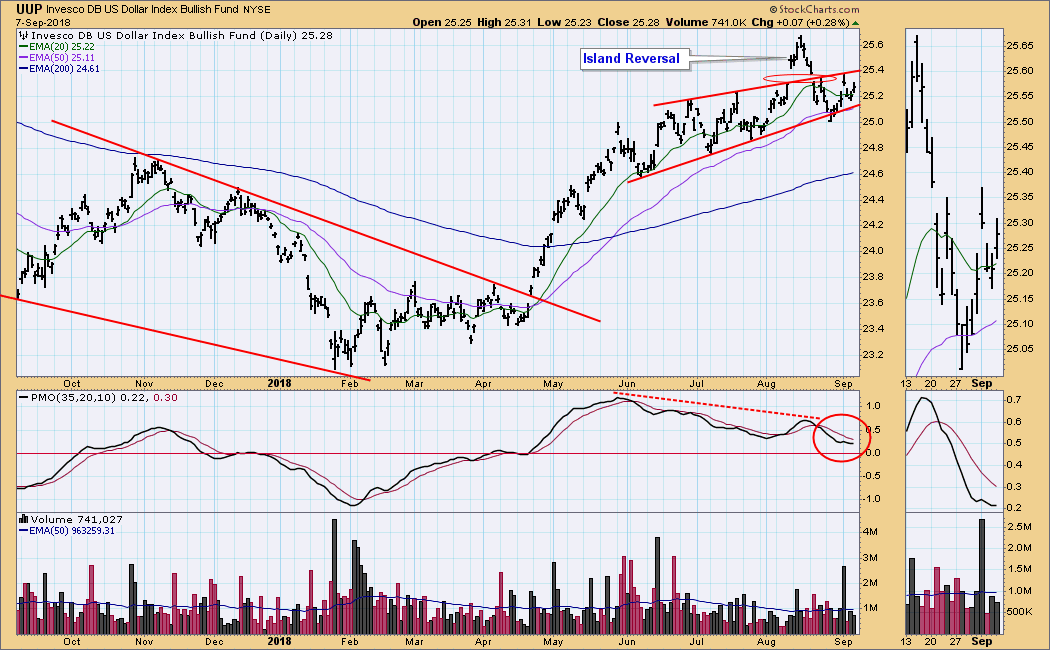This screenshot has width=1050, height=650.
Task: Click the 23.2 price axis label
Action: (873, 355)
